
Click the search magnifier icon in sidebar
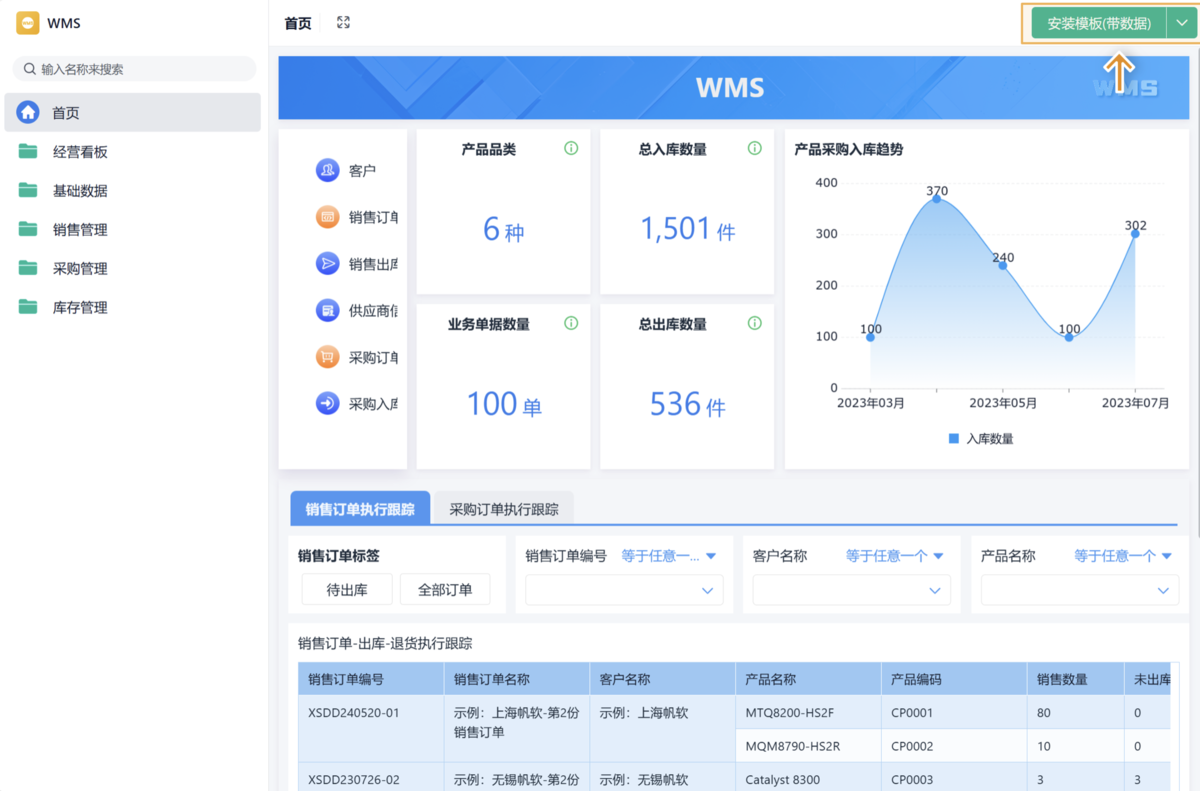(x=28, y=69)
